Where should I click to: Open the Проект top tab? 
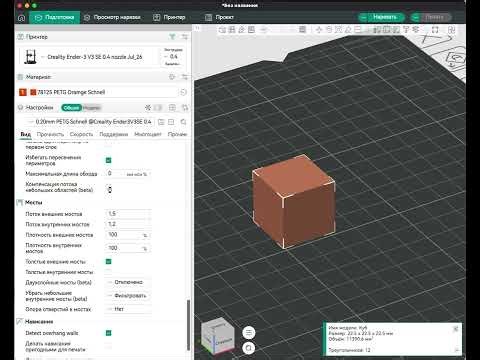pyautogui.click(x=219, y=17)
